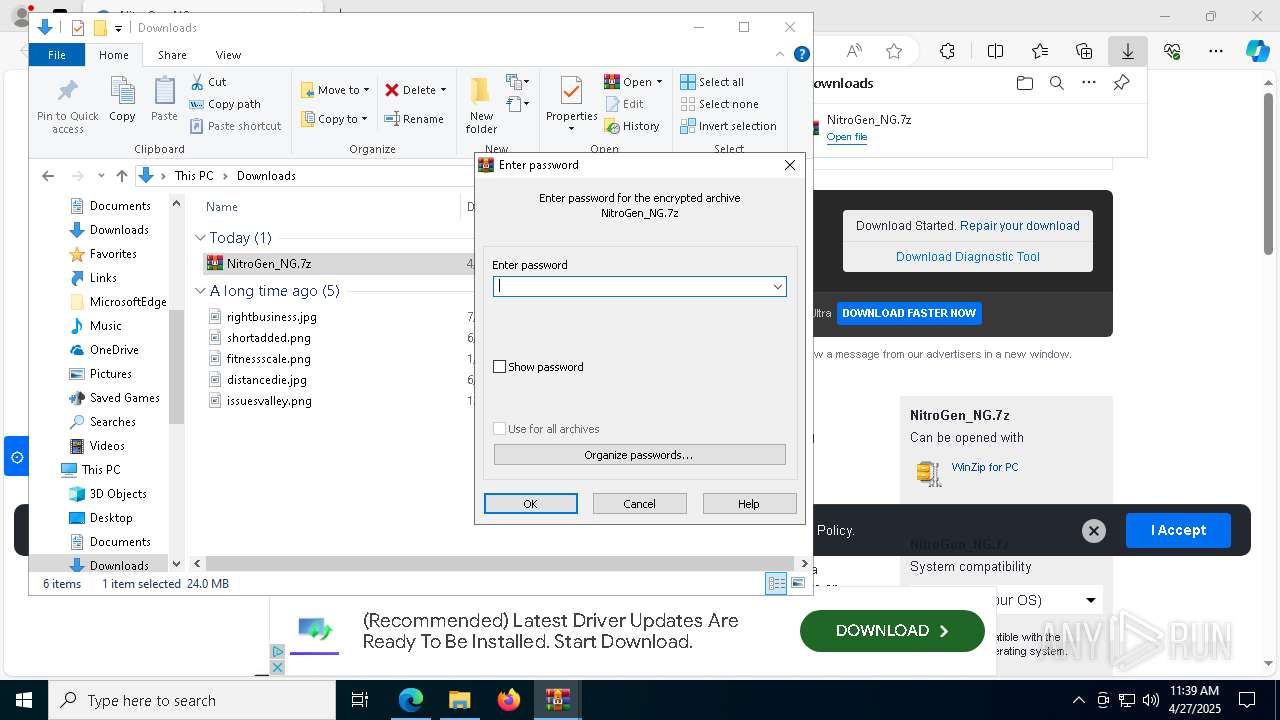Image resolution: width=1280 pixels, height=720 pixels.
Task: Click the Organize passwords button
Action: [x=640, y=455]
